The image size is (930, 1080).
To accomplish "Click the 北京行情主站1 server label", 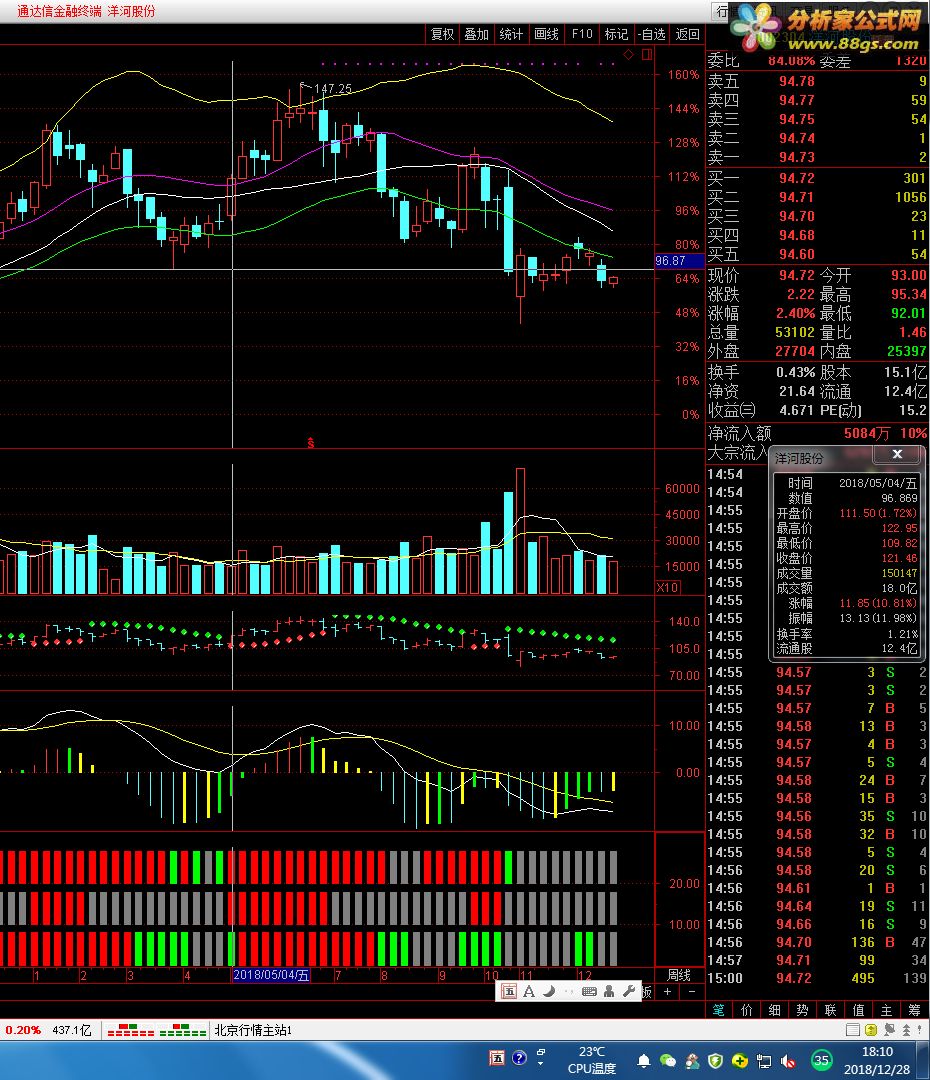I will 253,1030.
